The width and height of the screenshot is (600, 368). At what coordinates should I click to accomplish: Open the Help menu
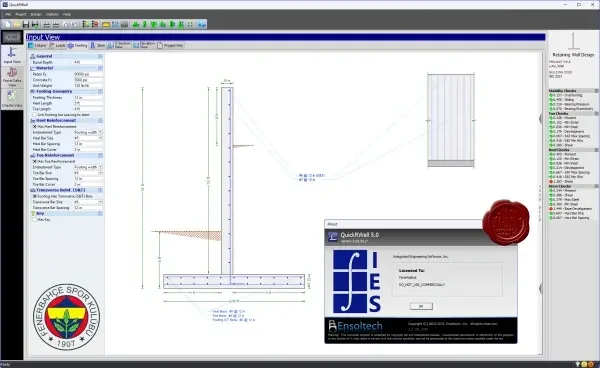[x=67, y=14]
